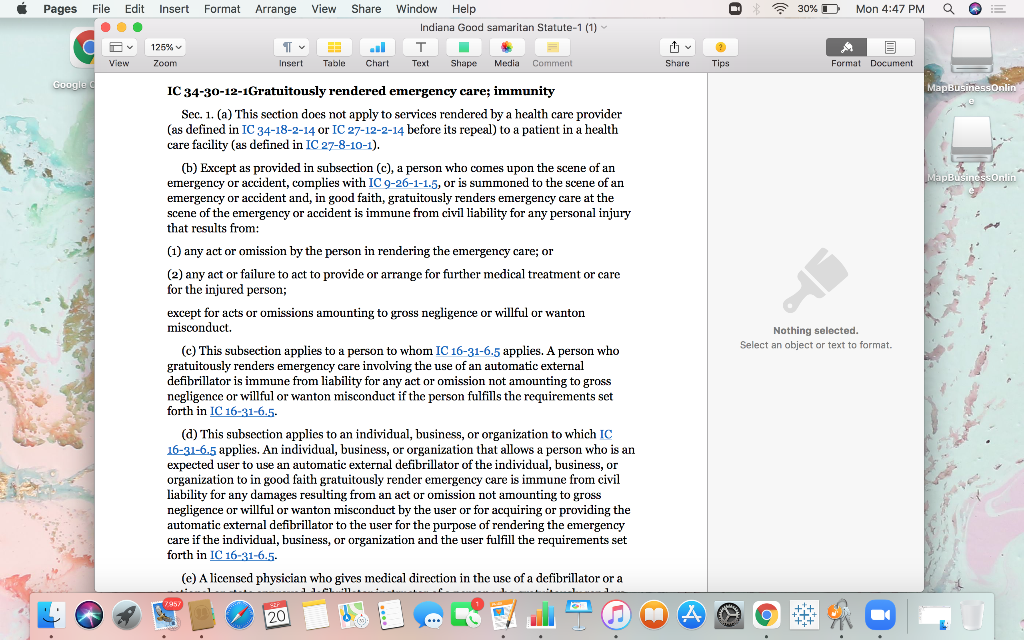Open the View menu in menu bar
This screenshot has height=640, width=1024.
tap(323, 8)
